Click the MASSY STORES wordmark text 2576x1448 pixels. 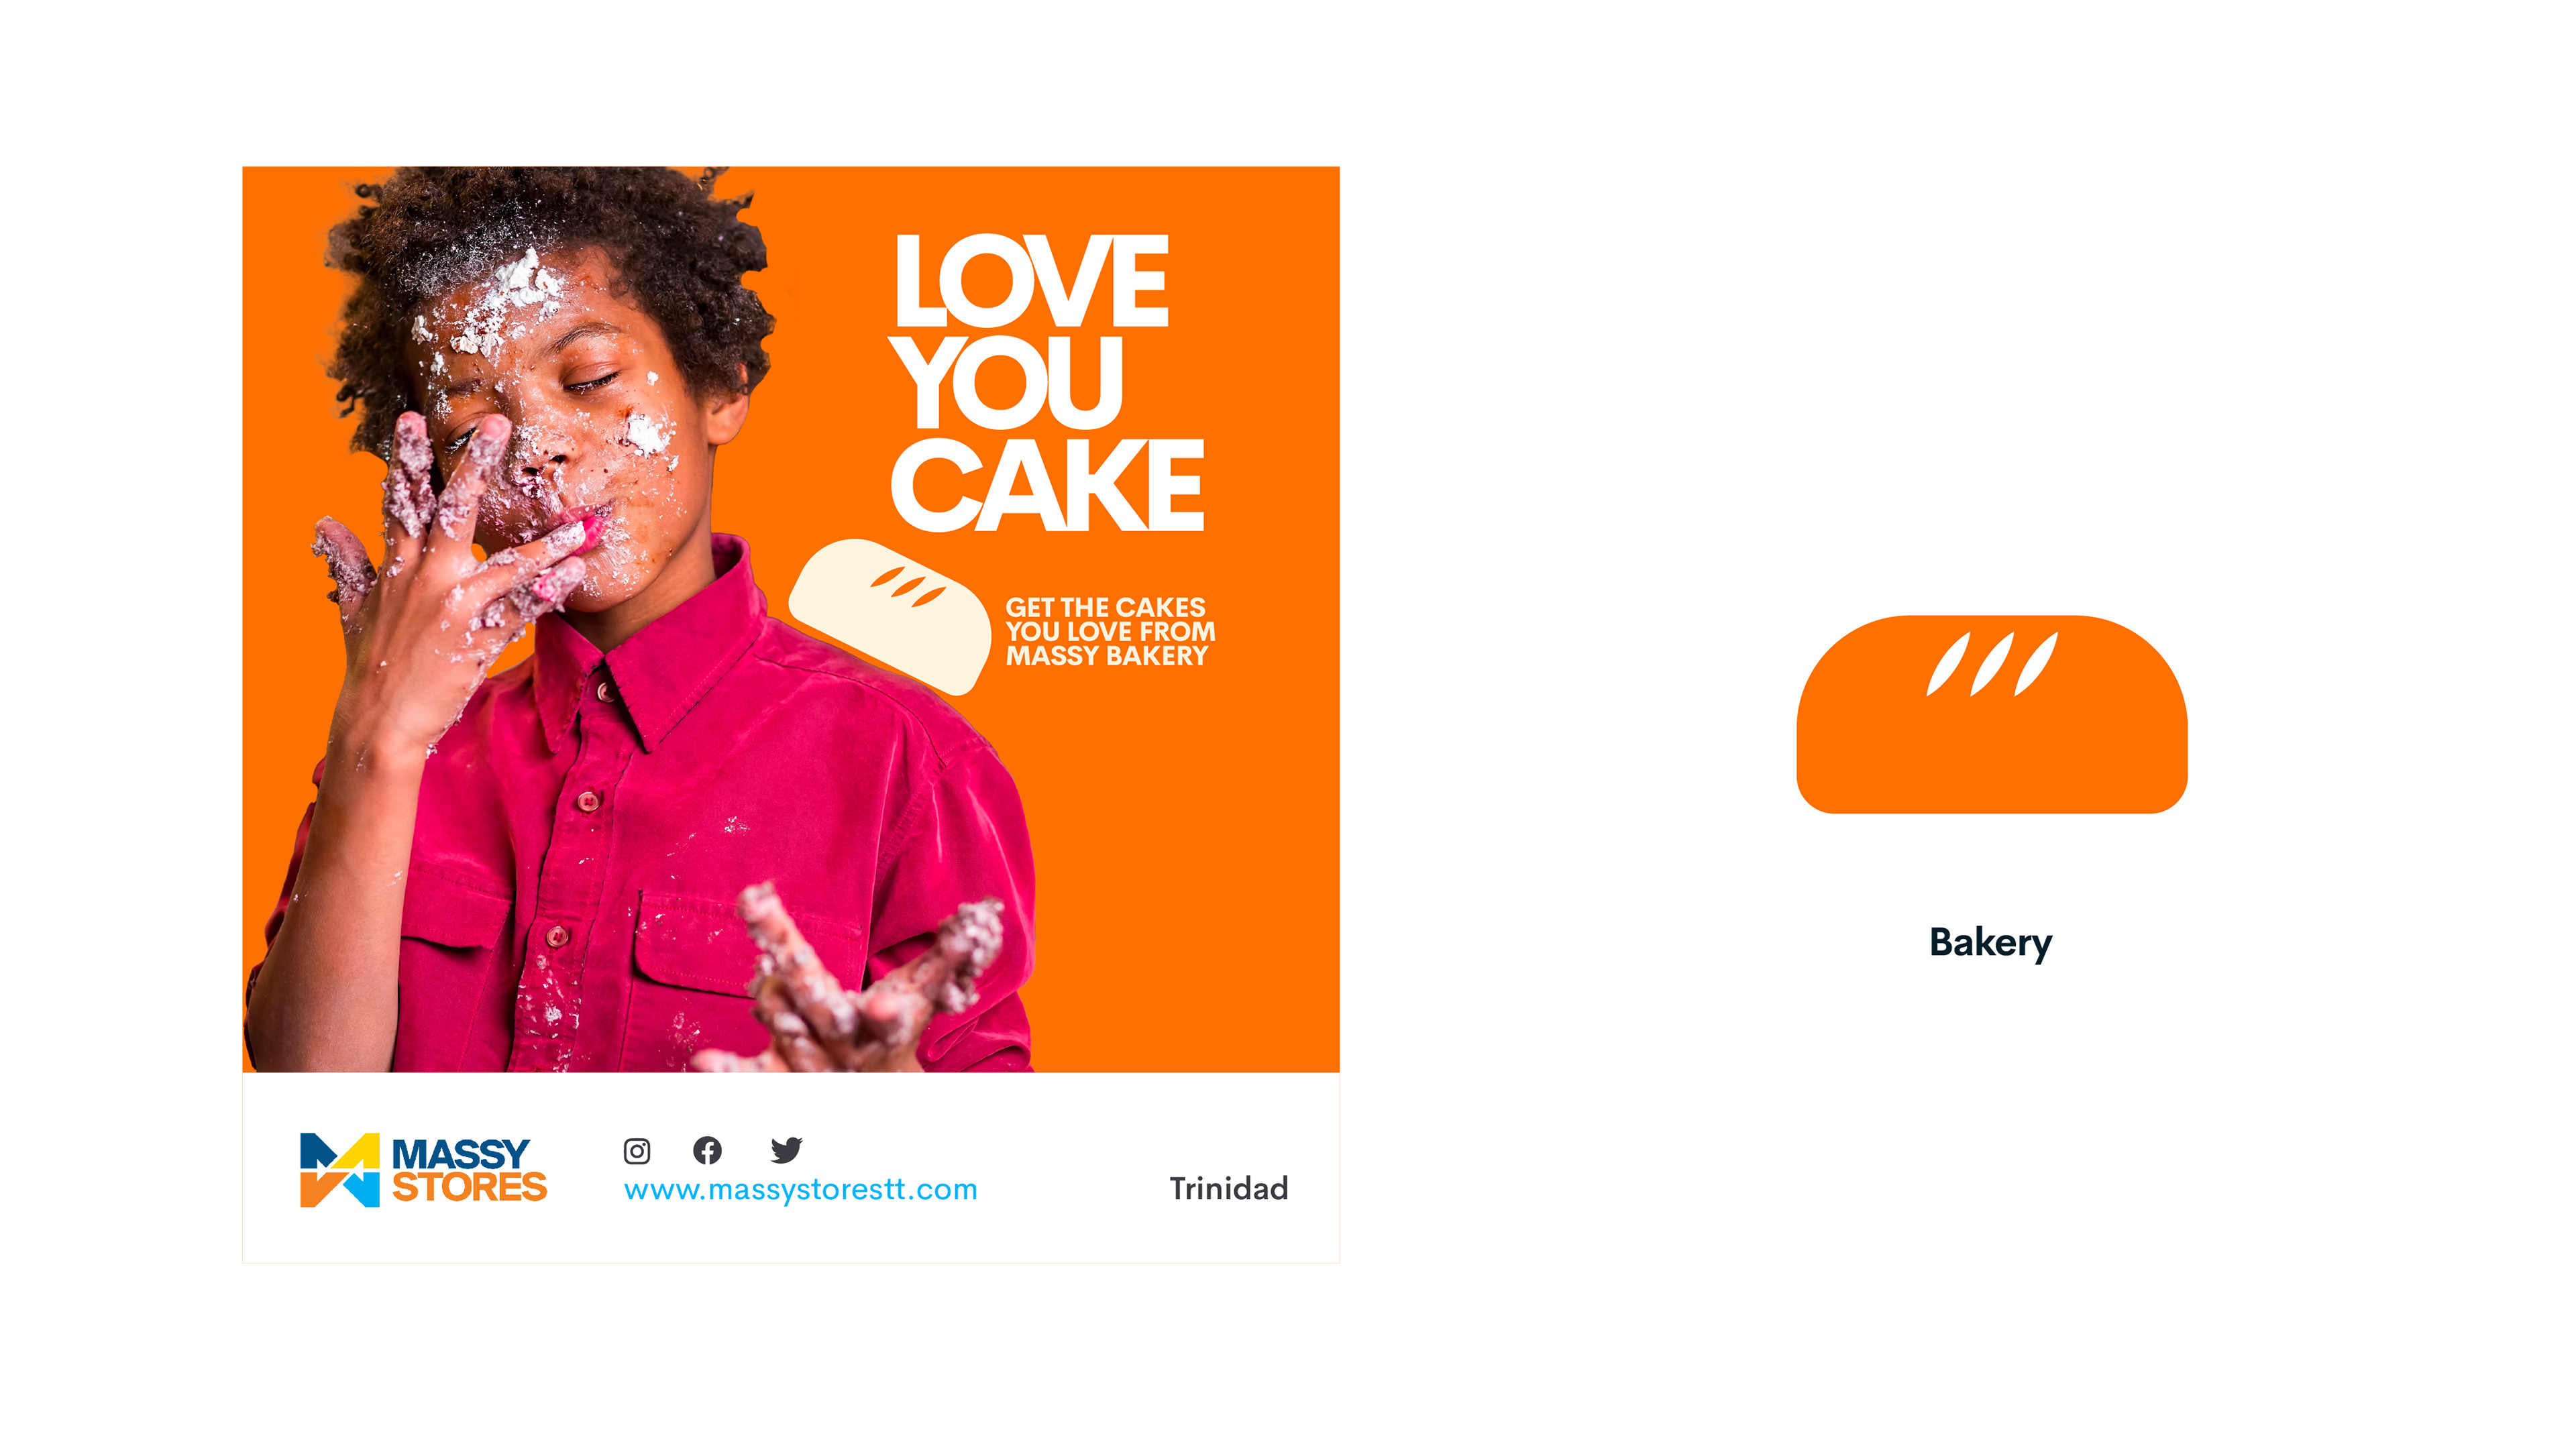click(469, 1170)
